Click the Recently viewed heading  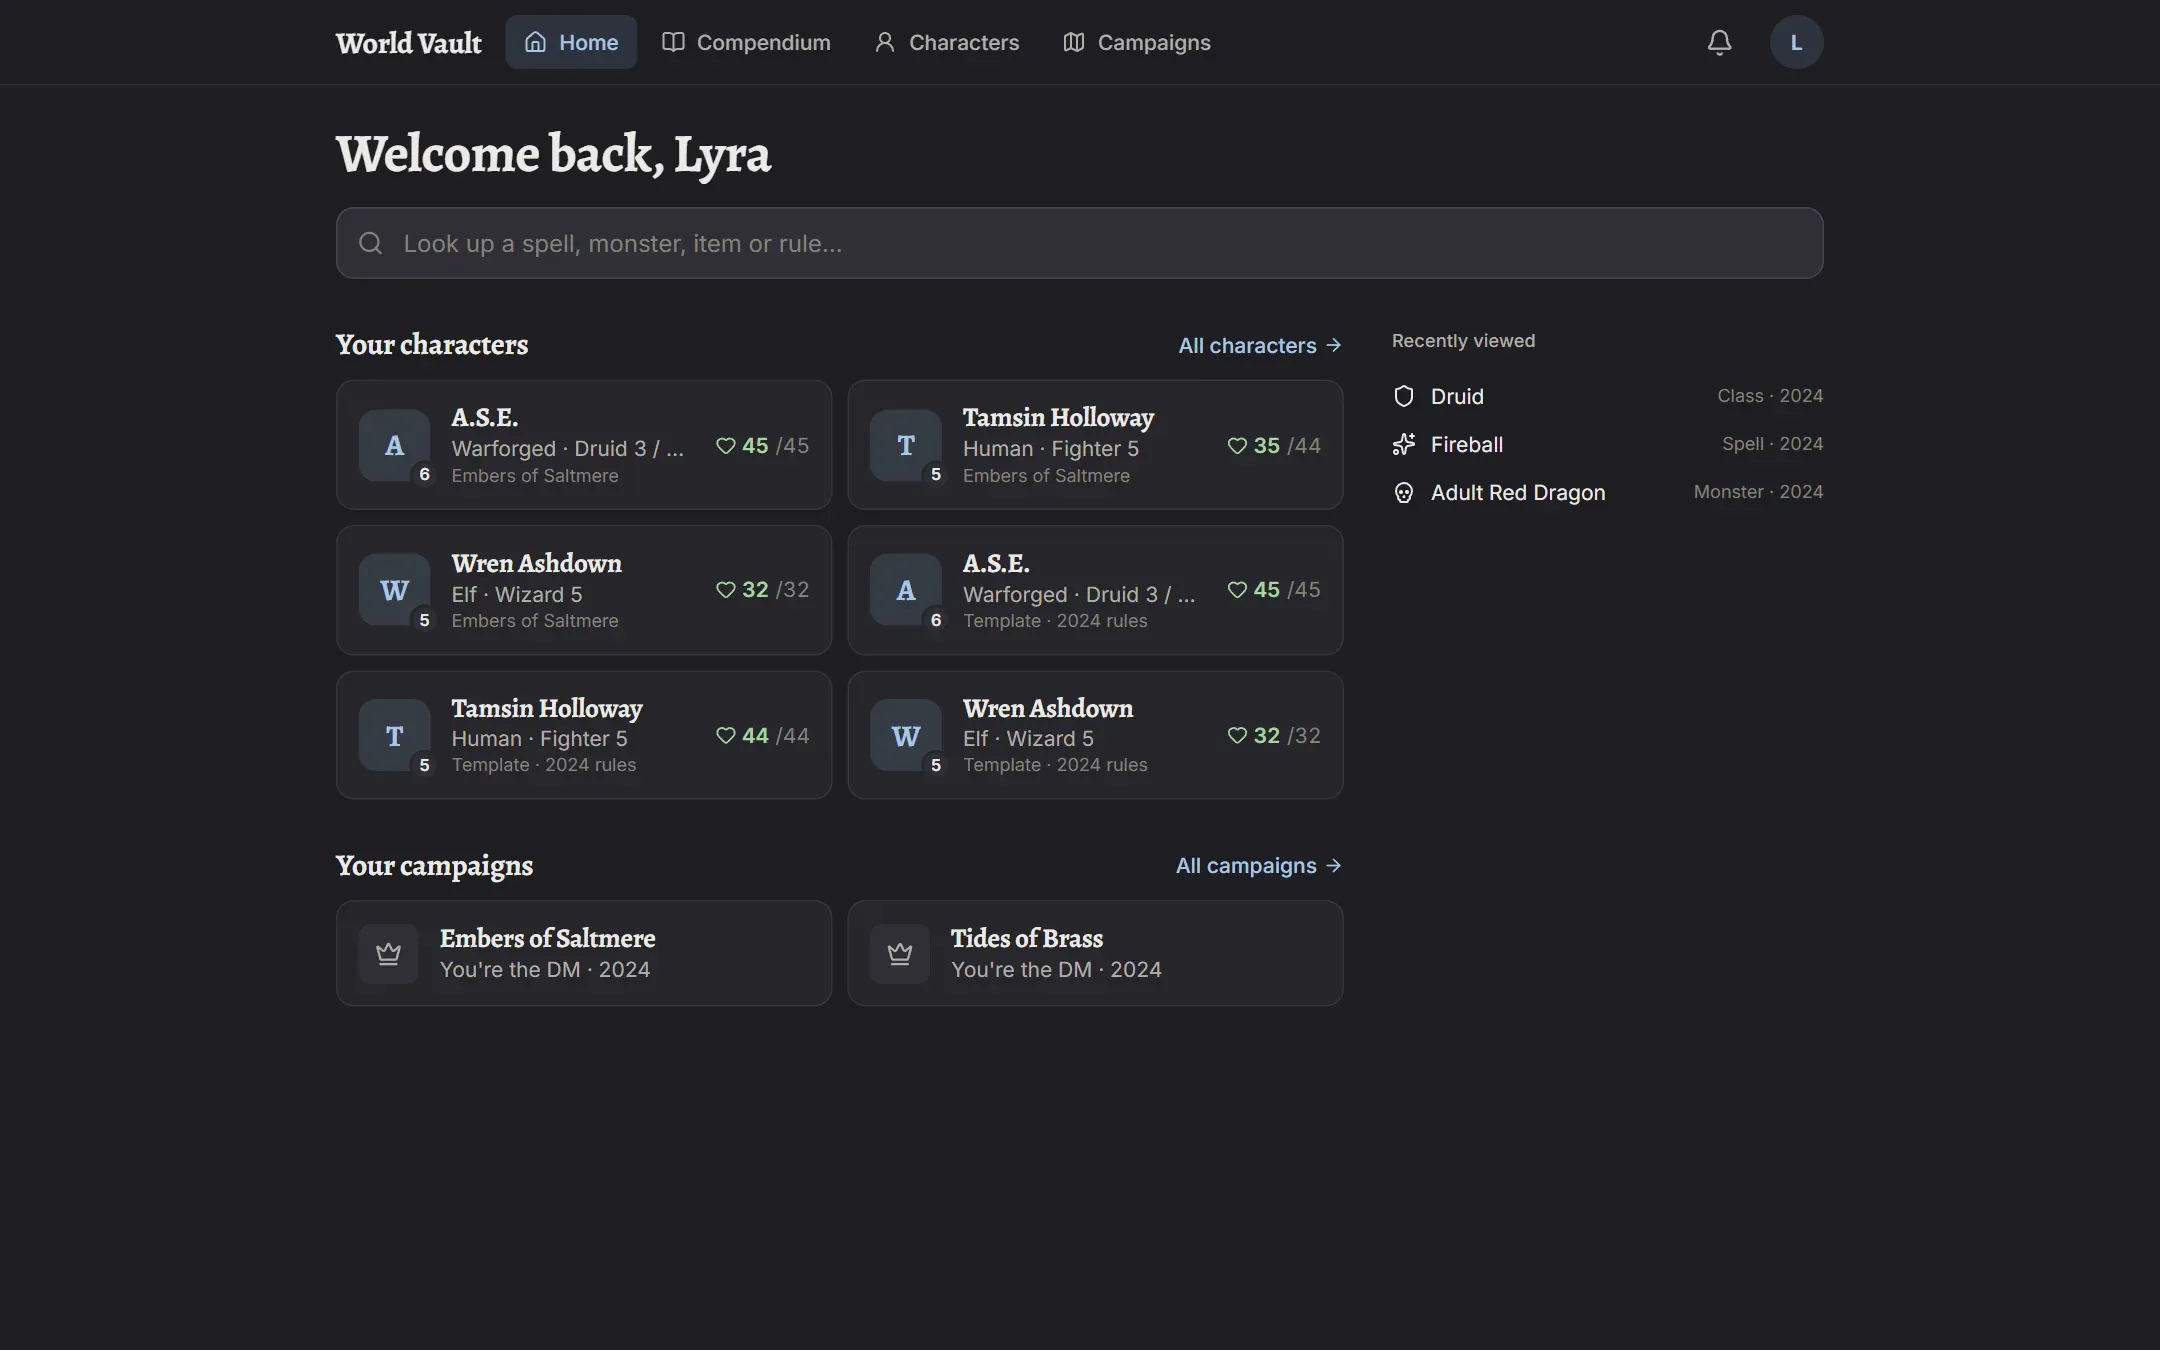[x=1463, y=341]
